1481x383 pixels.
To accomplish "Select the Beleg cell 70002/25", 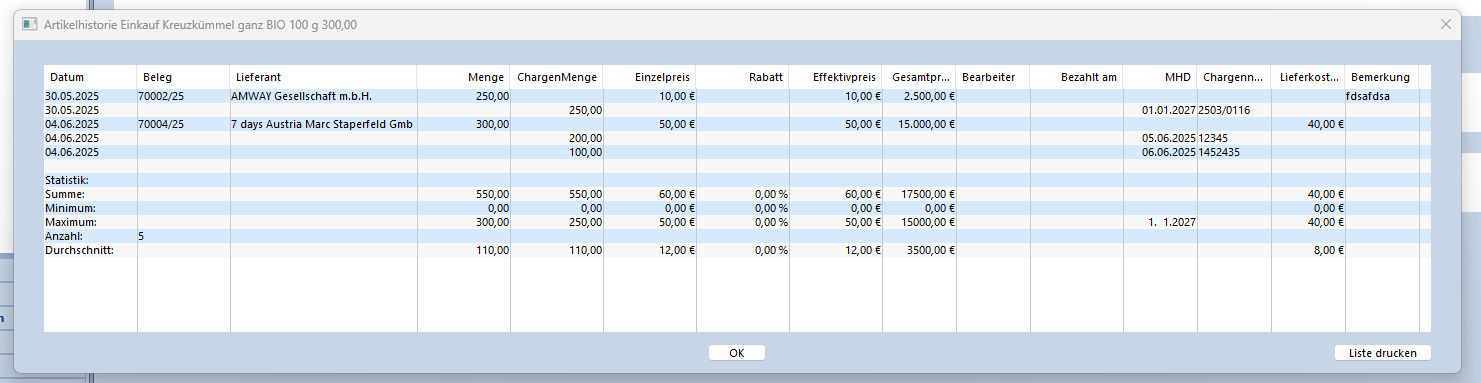I will 184,96.
